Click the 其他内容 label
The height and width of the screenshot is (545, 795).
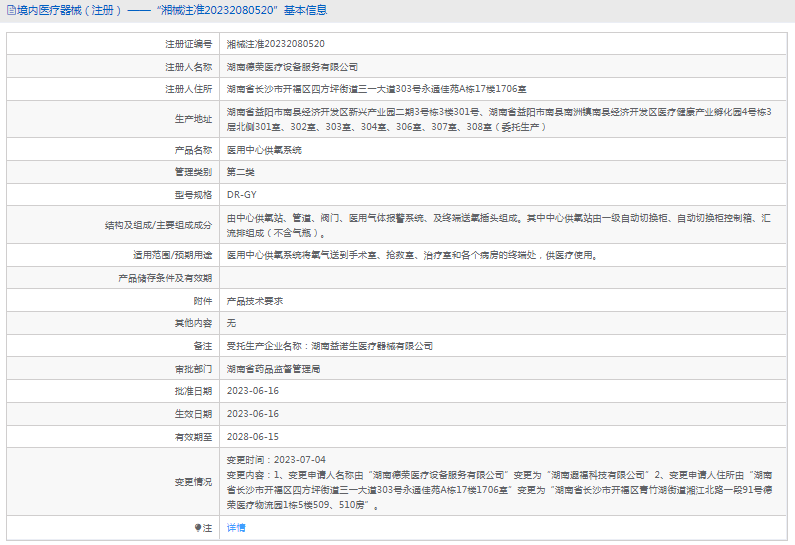coord(193,323)
